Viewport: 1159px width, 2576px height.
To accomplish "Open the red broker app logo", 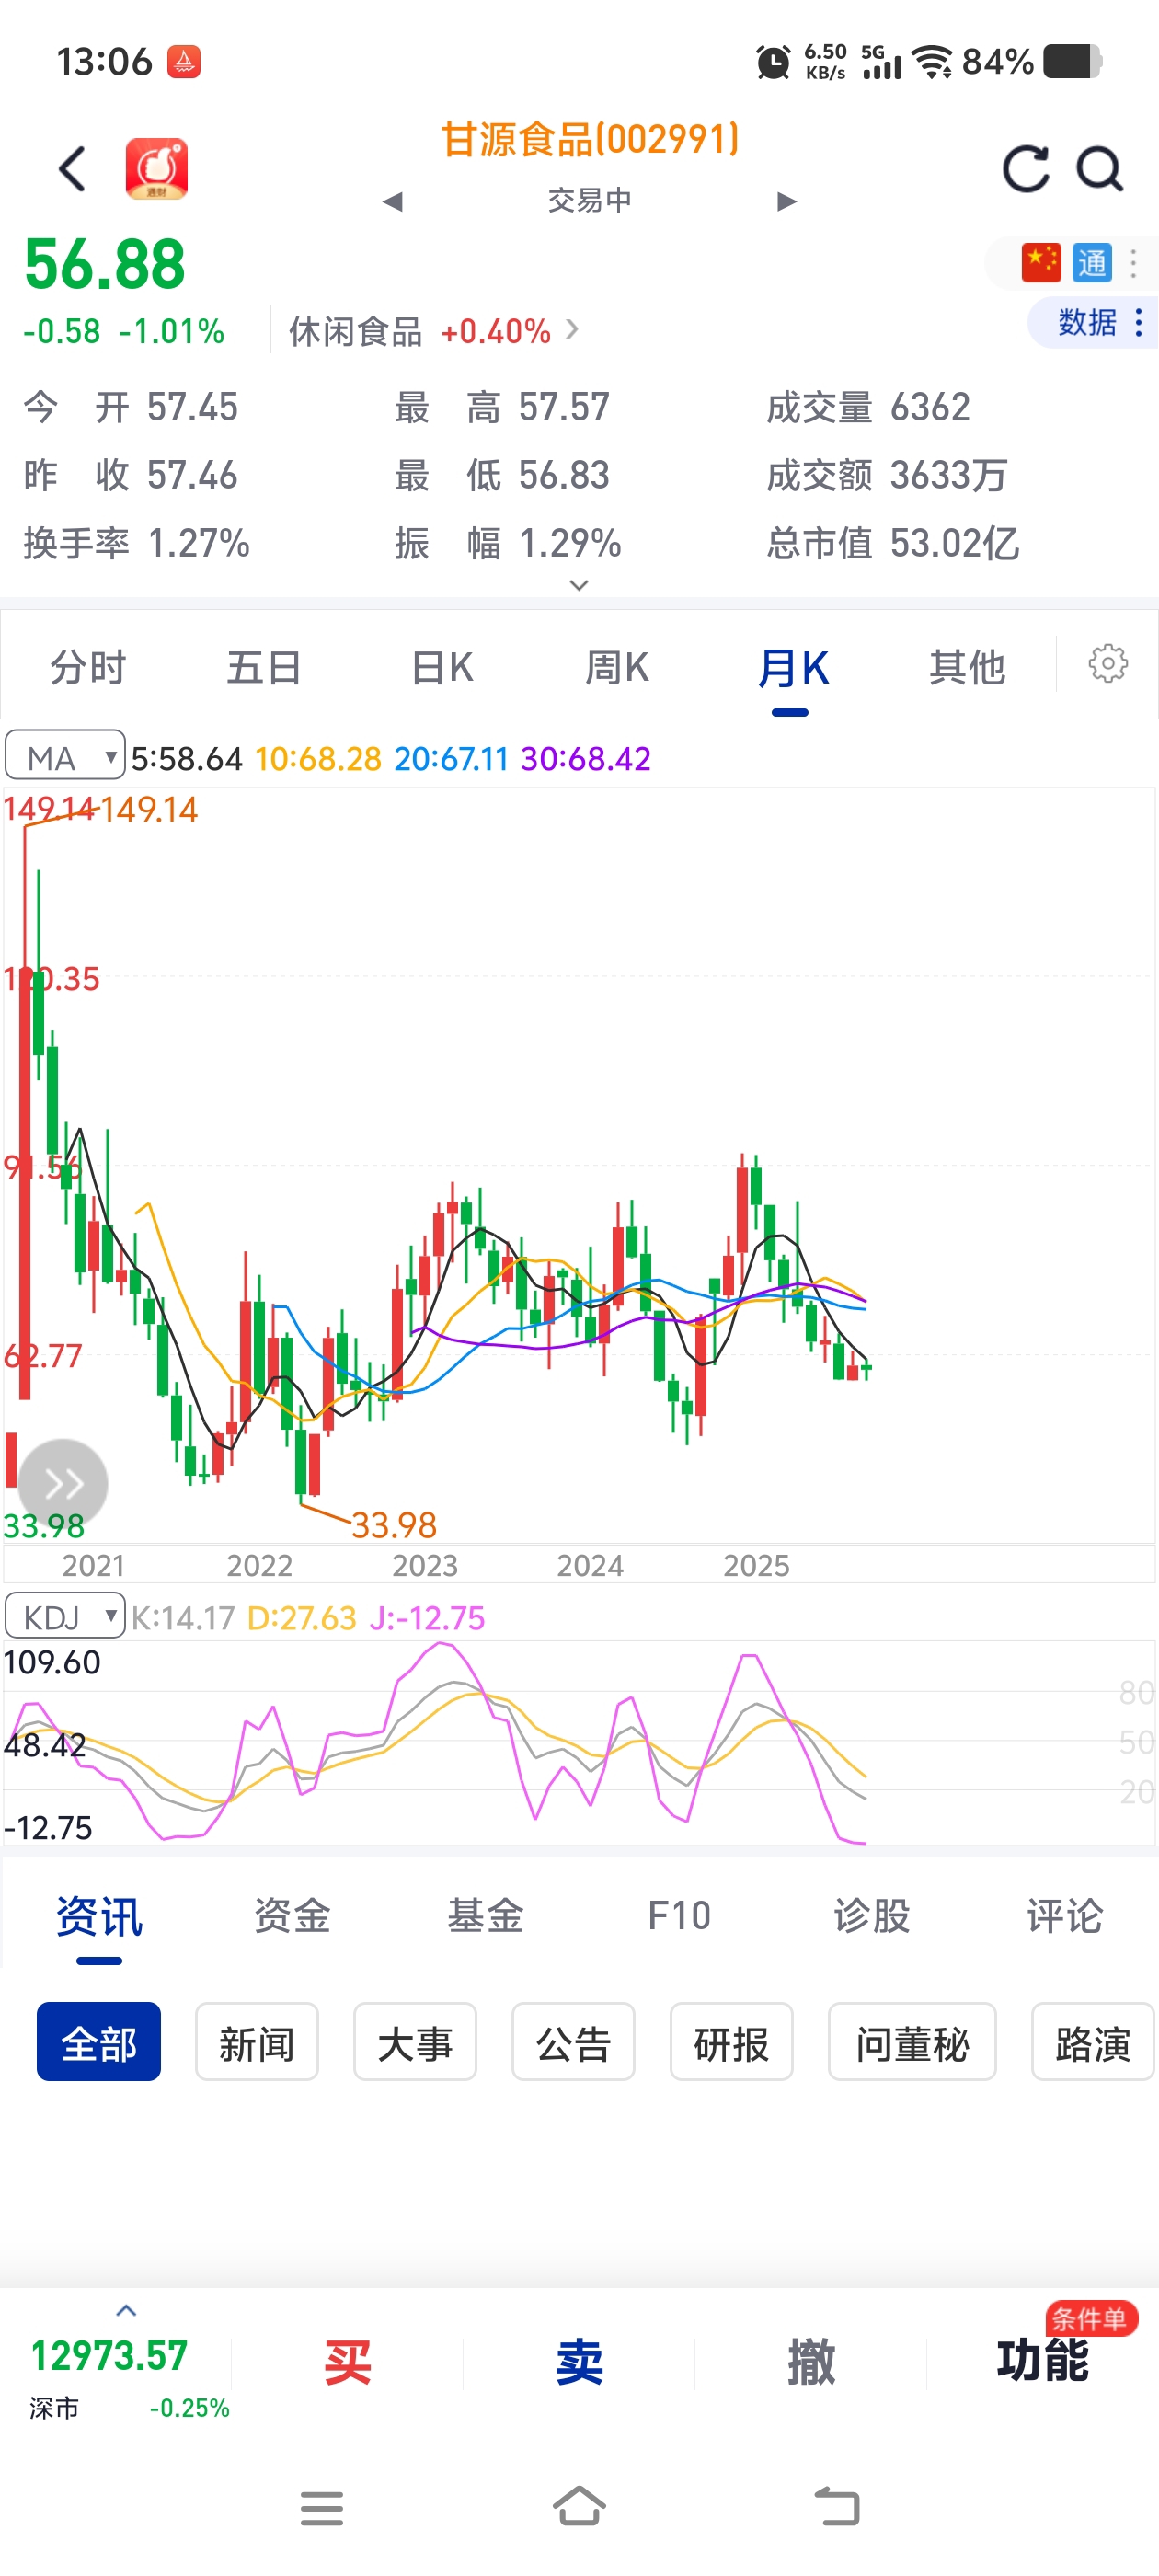I will coord(157,168).
